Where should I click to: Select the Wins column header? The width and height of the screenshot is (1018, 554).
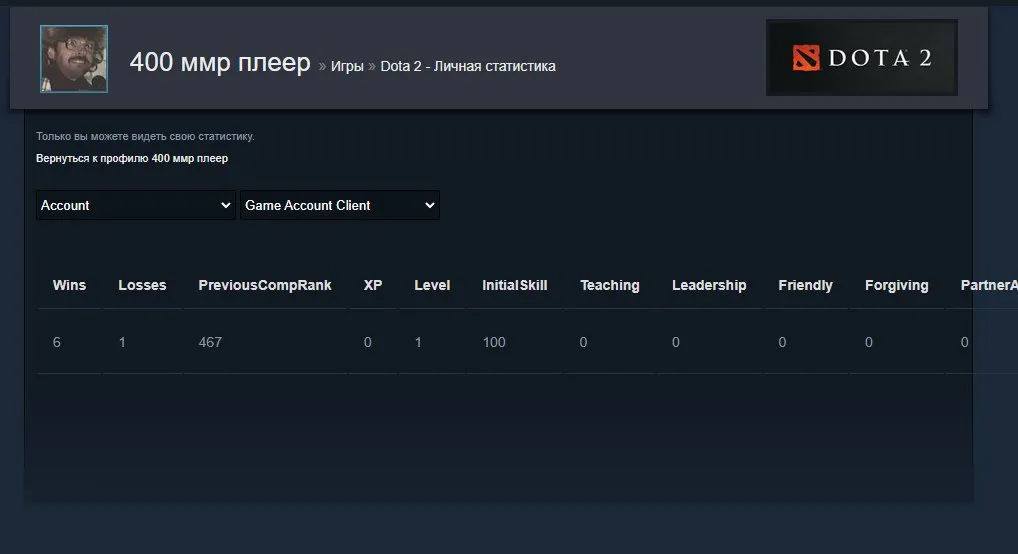pyautogui.click(x=69, y=285)
